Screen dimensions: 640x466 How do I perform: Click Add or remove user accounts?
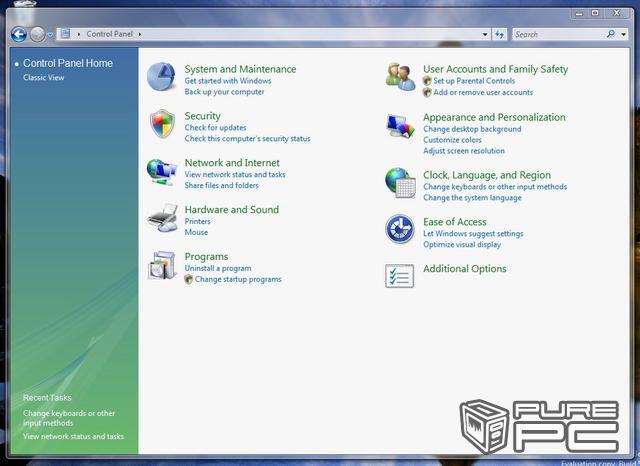pos(483,93)
